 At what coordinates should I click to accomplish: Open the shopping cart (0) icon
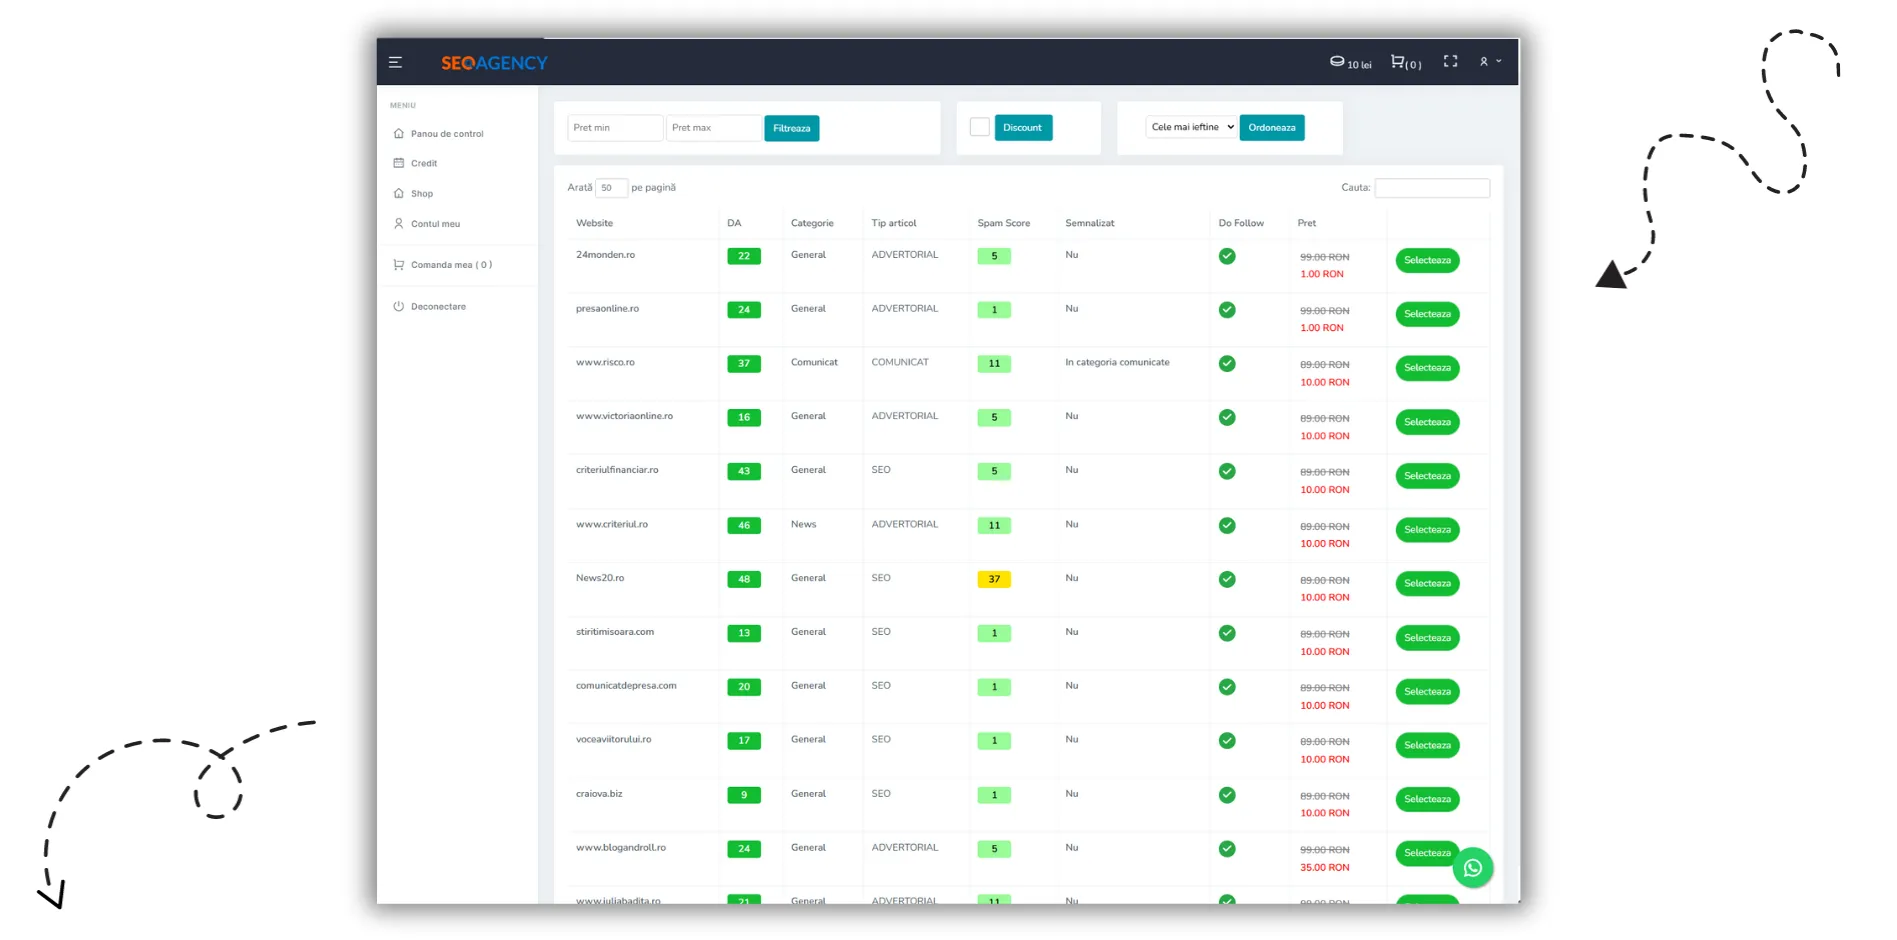pos(1406,63)
